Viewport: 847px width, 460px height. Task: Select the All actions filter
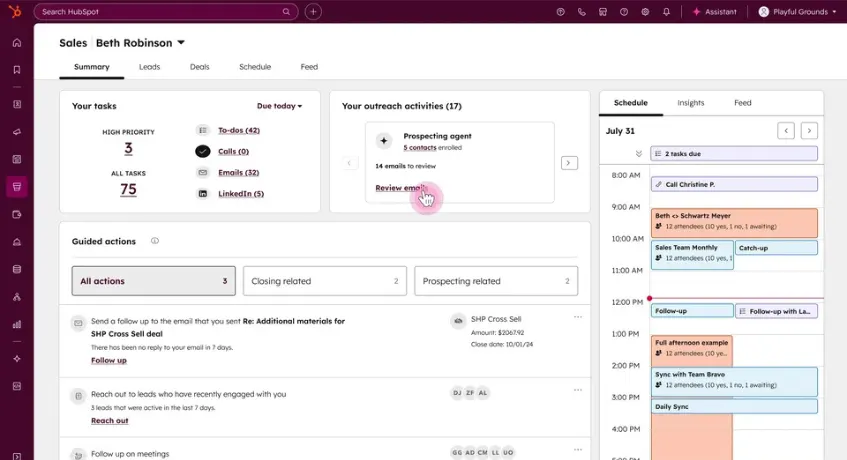click(x=153, y=281)
